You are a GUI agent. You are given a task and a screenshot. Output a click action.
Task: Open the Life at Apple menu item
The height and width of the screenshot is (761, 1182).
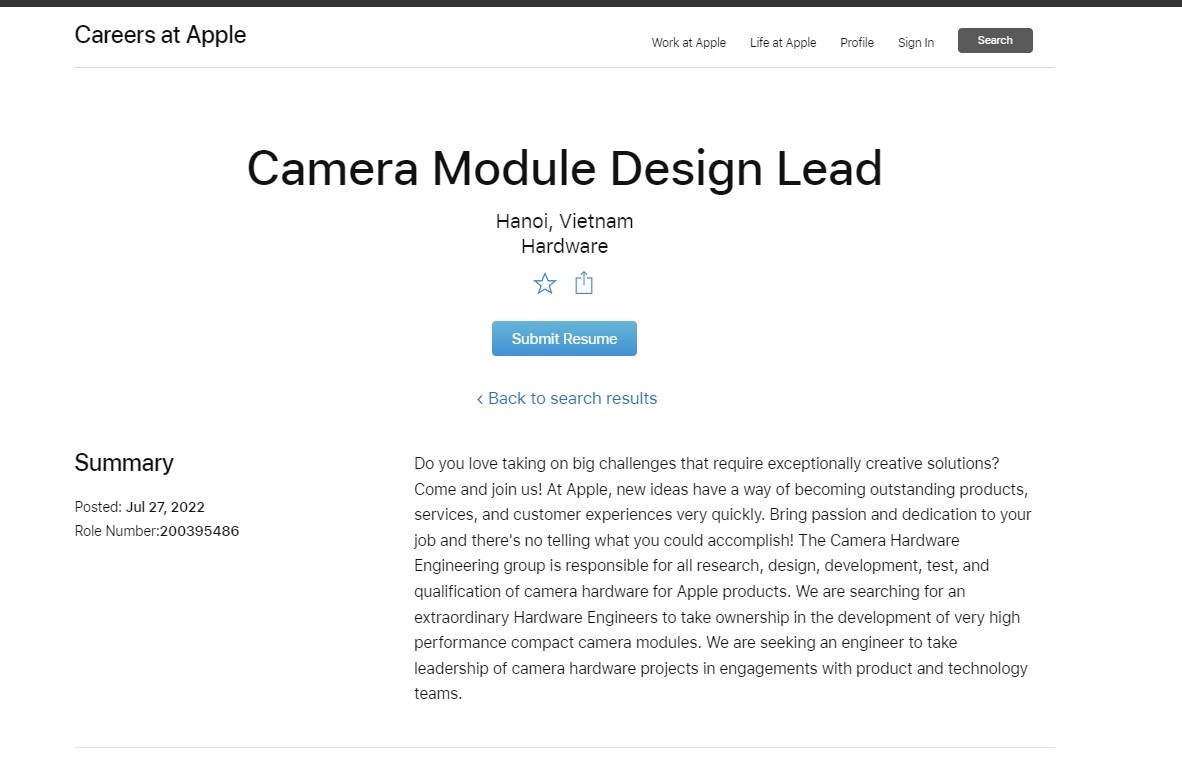click(782, 42)
